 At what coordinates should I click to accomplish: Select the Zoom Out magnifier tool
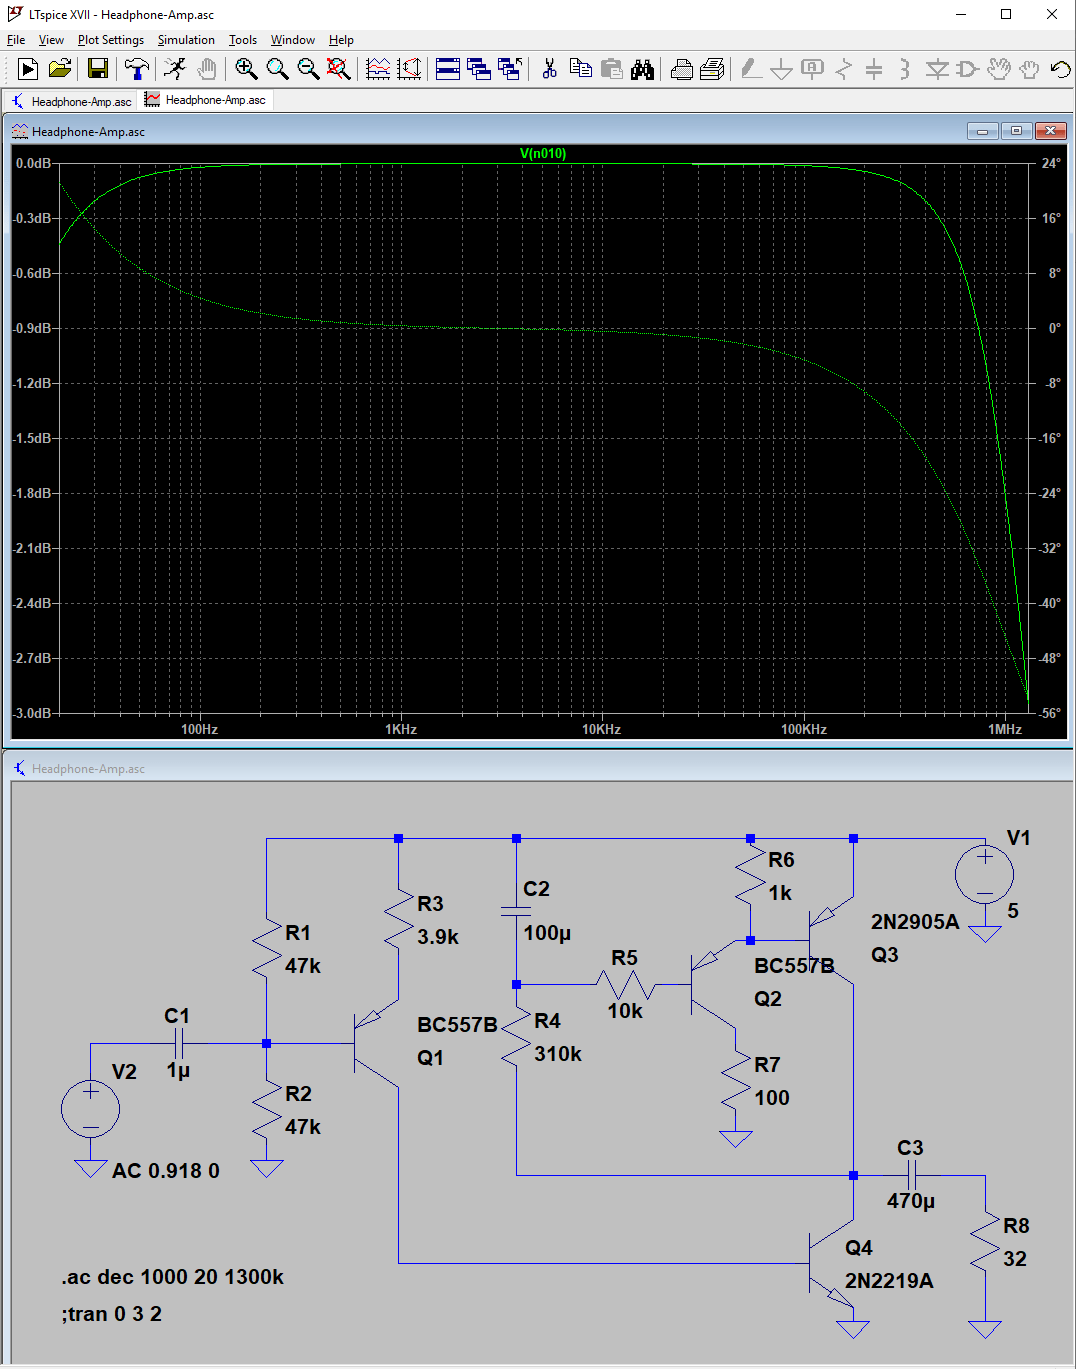[308, 69]
